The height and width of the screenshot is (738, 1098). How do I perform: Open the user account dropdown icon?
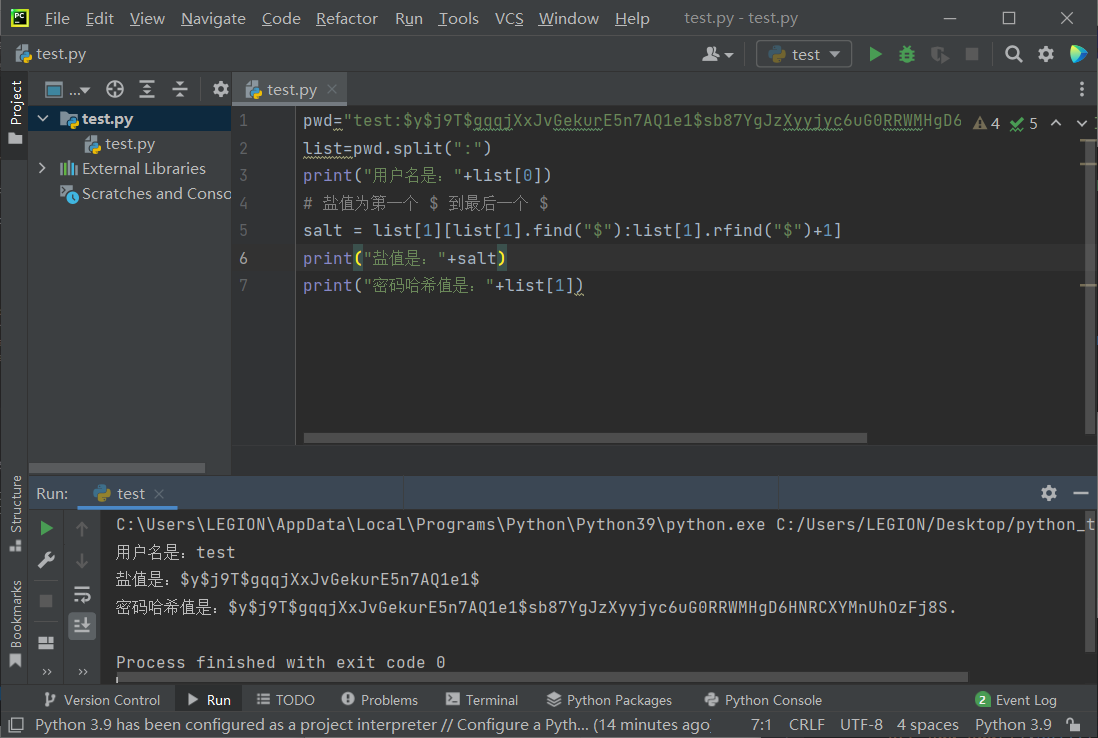717,55
